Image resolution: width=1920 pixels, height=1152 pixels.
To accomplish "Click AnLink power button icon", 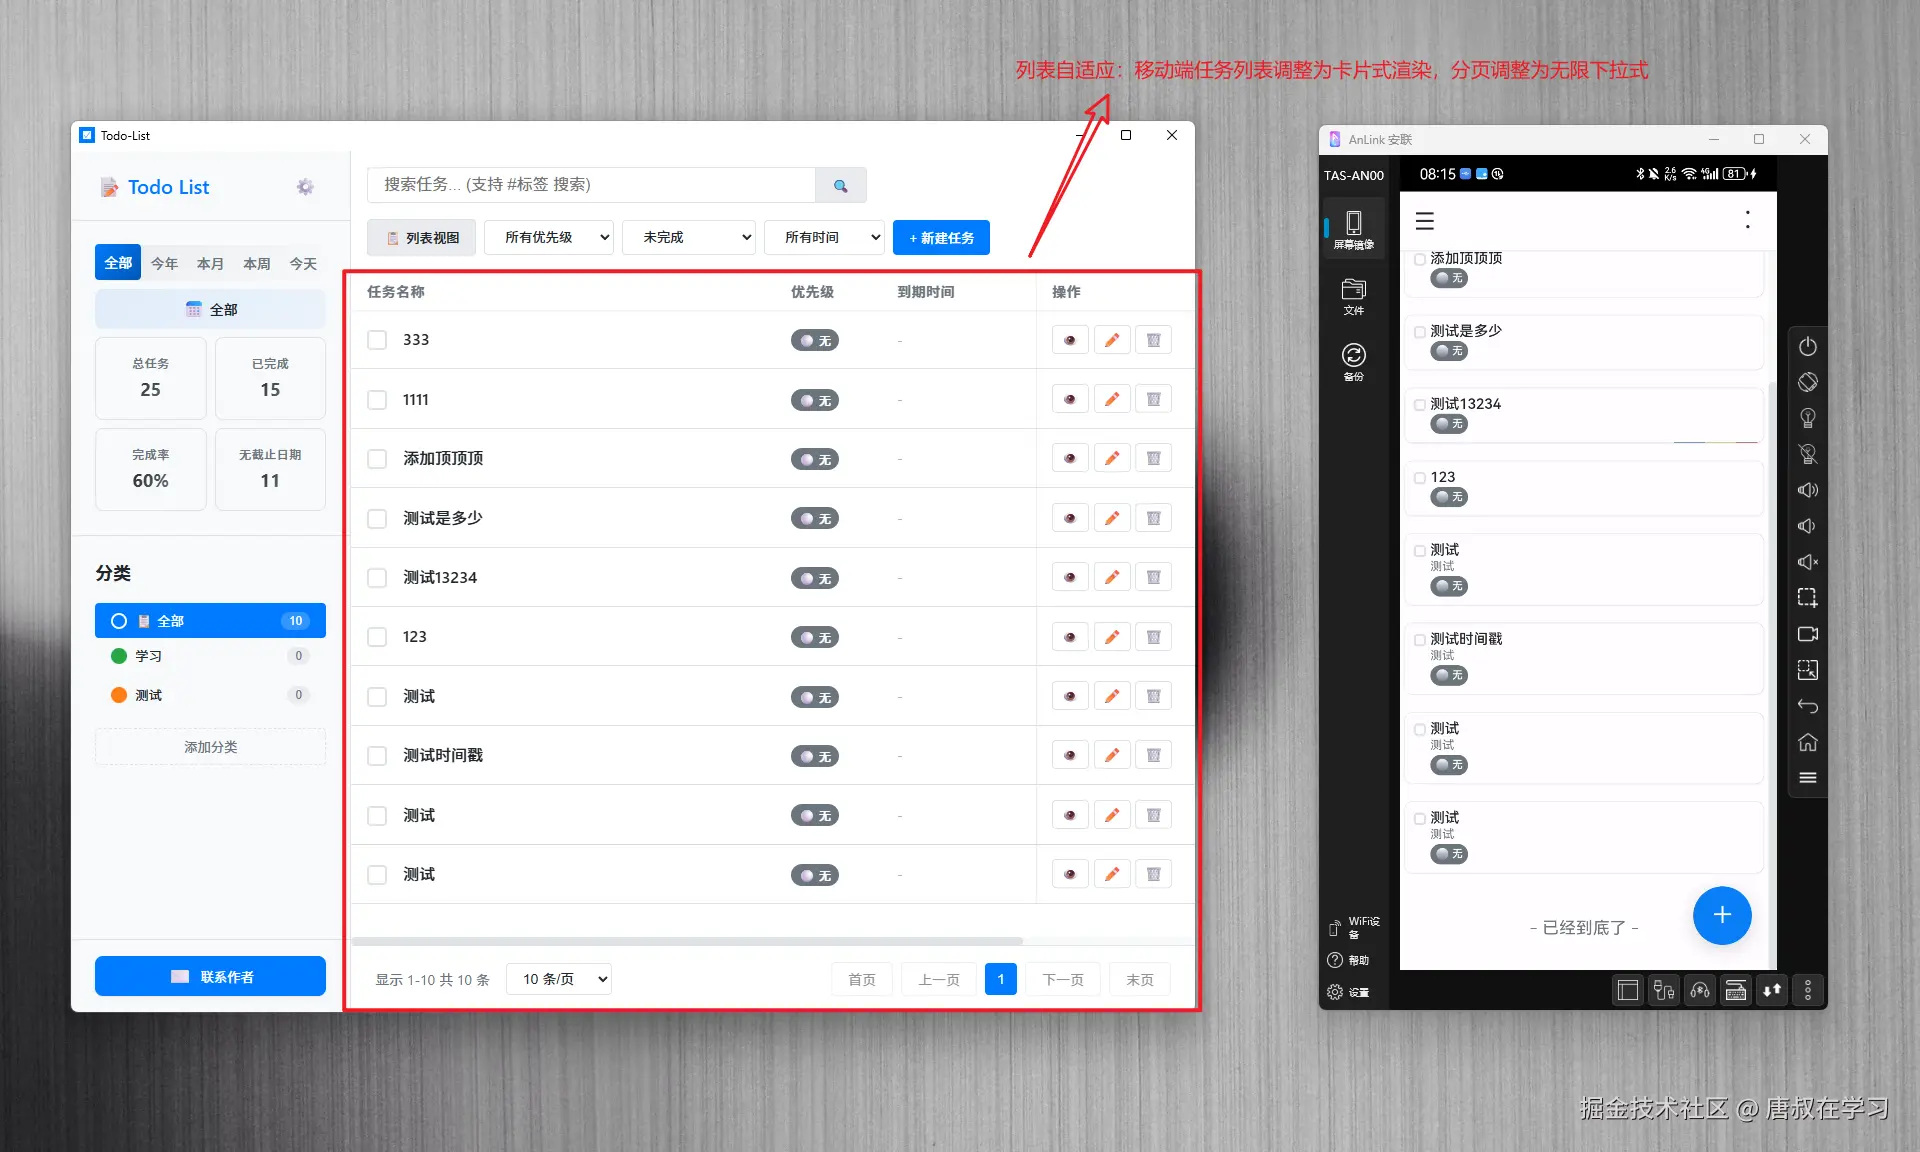I will (1807, 347).
